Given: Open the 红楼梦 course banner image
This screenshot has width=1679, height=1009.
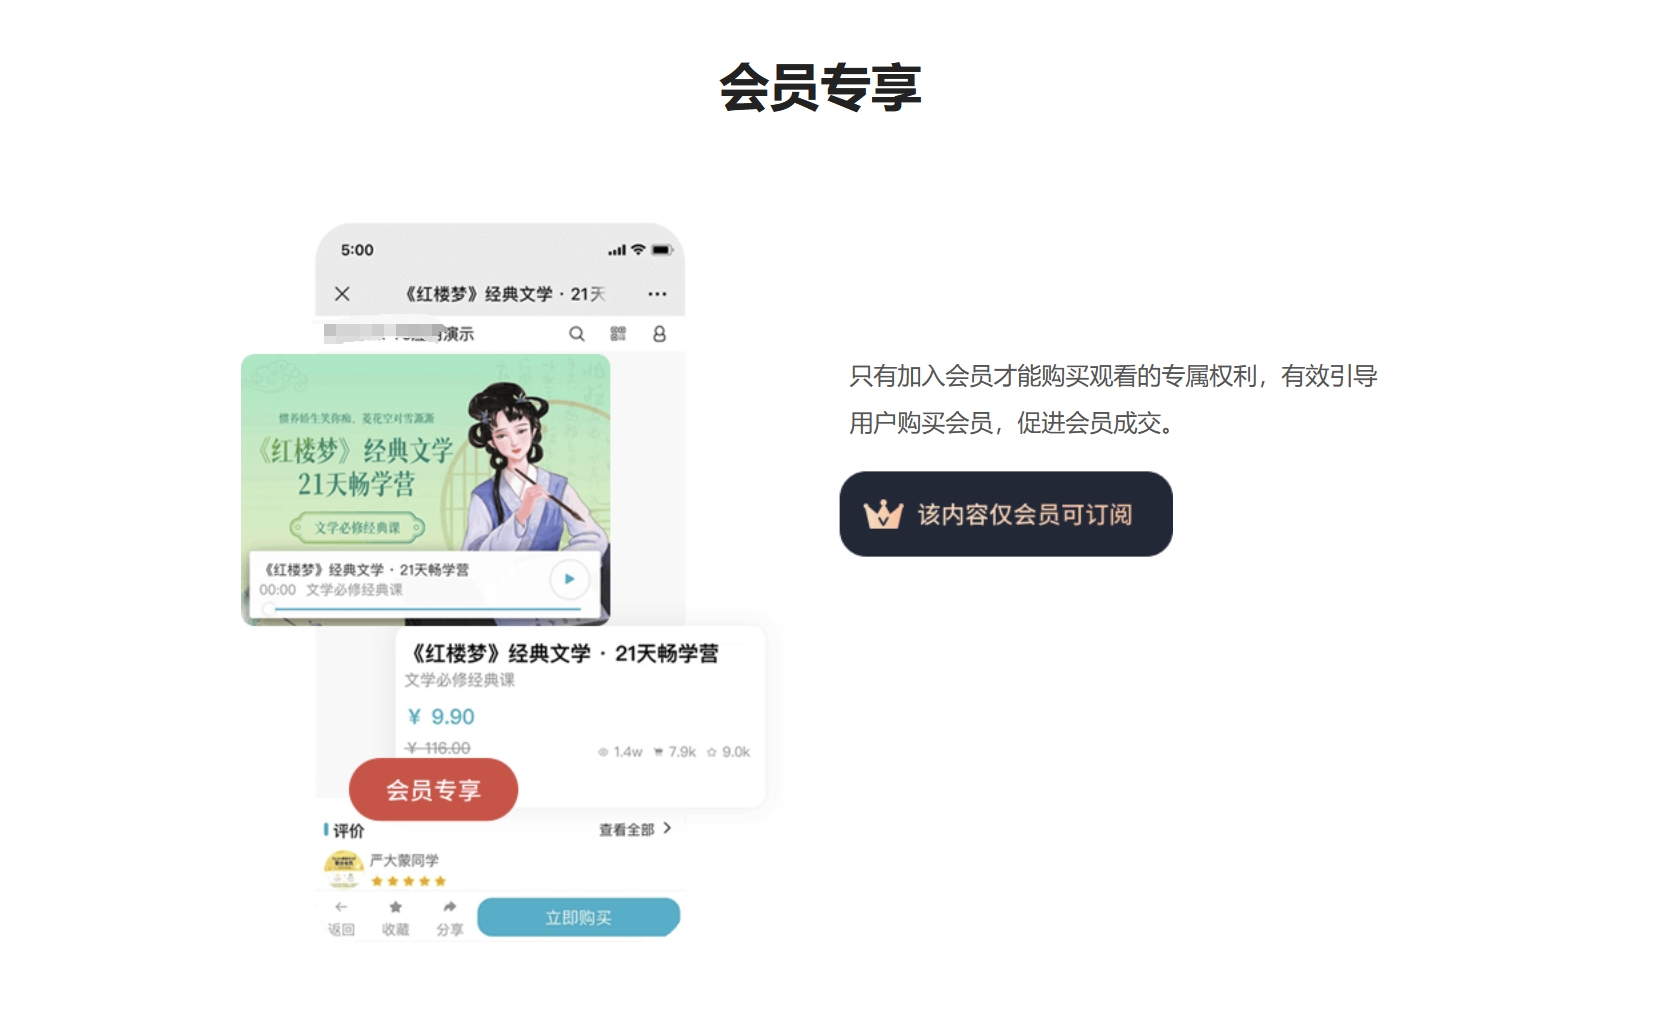Looking at the screenshot, I should click(x=425, y=452).
